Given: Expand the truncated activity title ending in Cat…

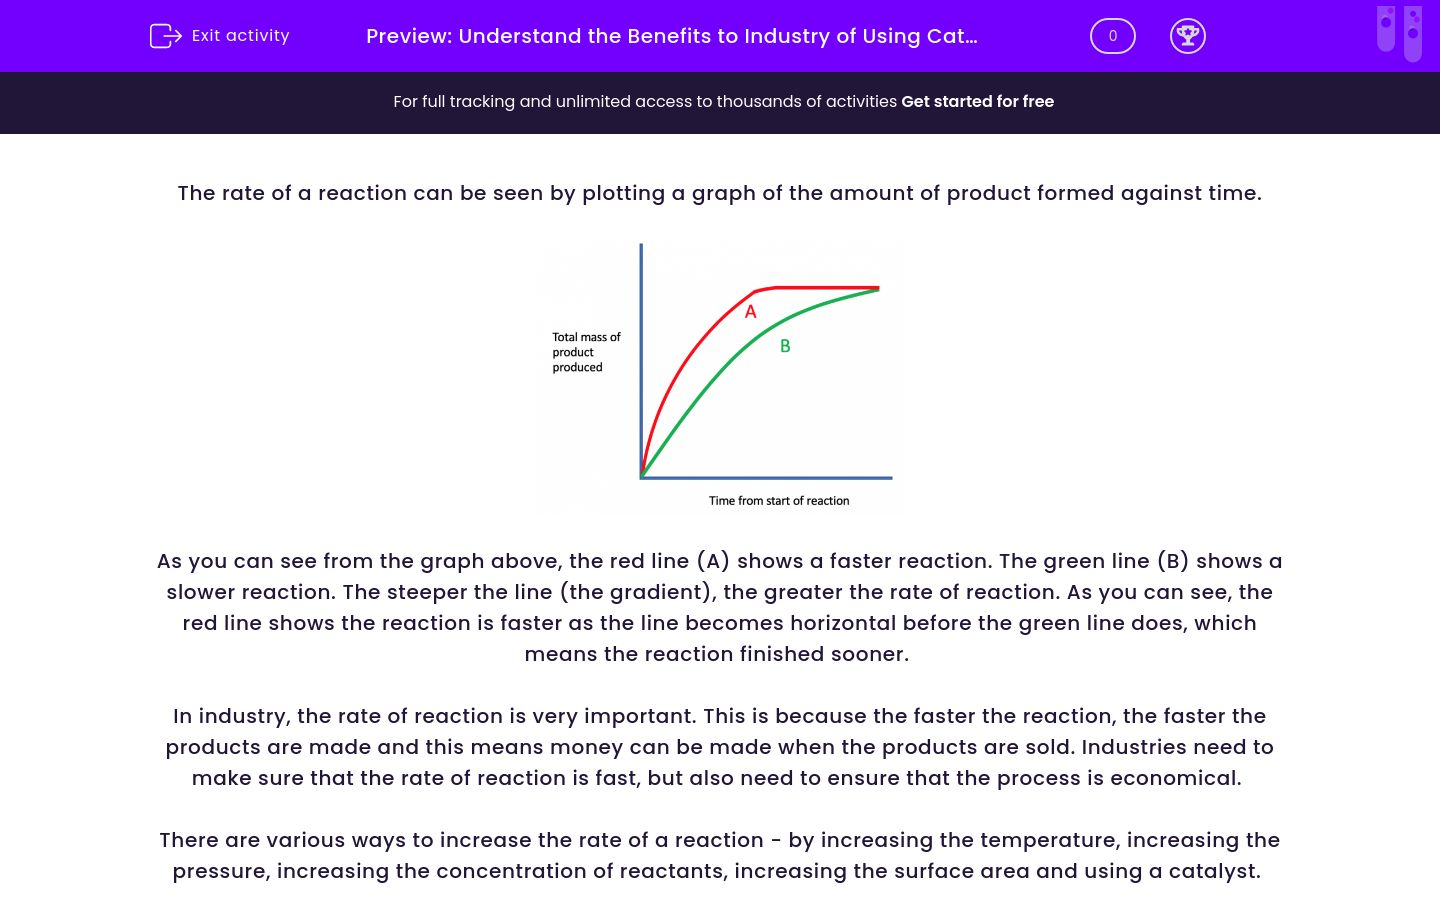Looking at the screenshot, I should tap(671, 36).
